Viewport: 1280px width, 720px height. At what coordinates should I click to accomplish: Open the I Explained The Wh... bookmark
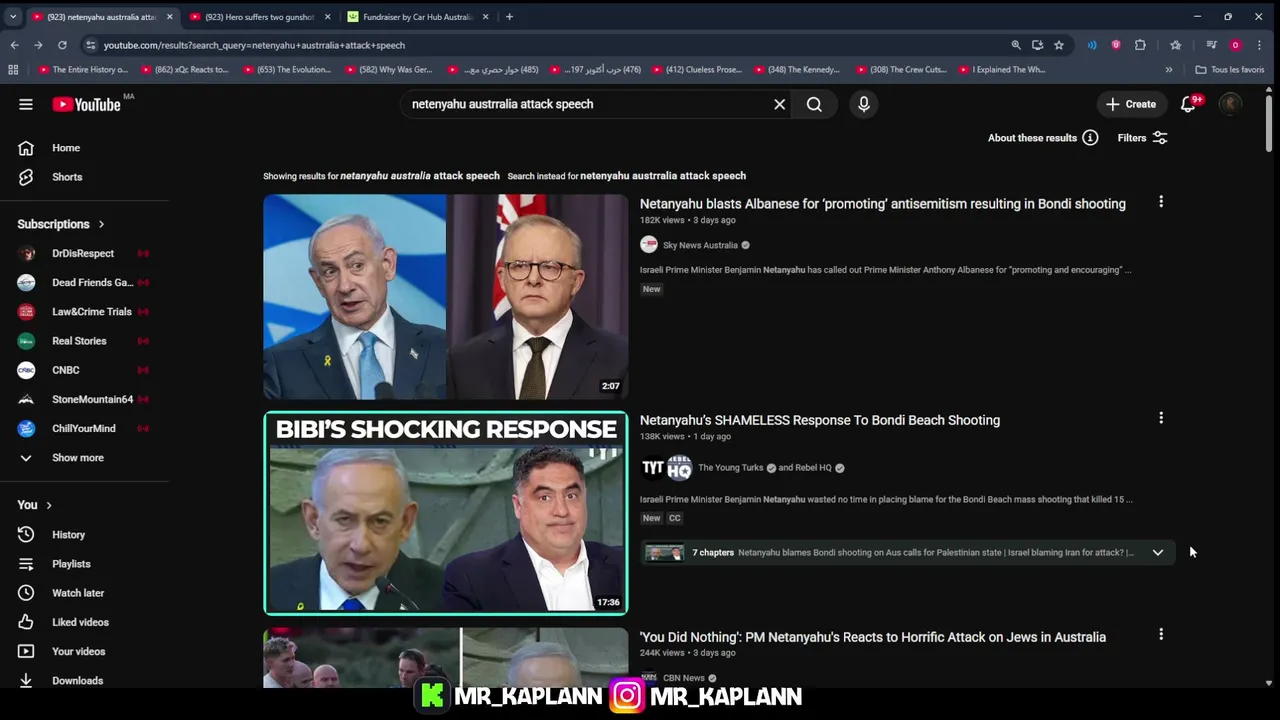pos(1002,70)
